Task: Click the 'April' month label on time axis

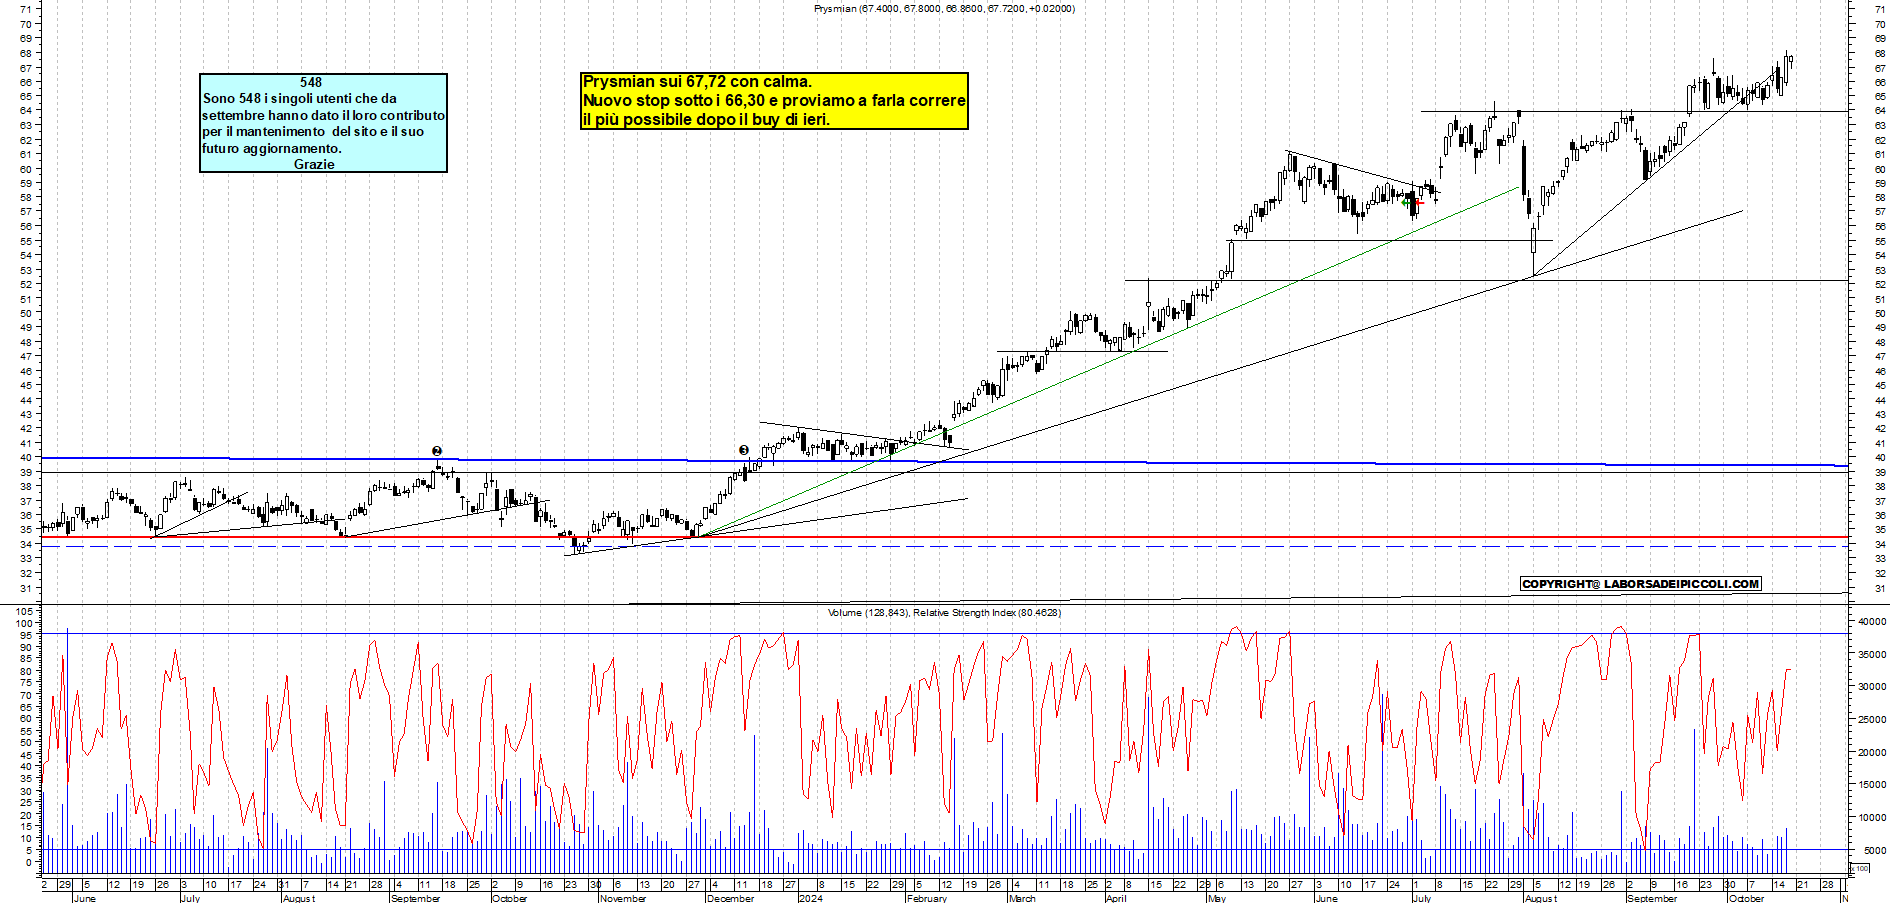Action: pyautogui.click(x=1116, y=898)
